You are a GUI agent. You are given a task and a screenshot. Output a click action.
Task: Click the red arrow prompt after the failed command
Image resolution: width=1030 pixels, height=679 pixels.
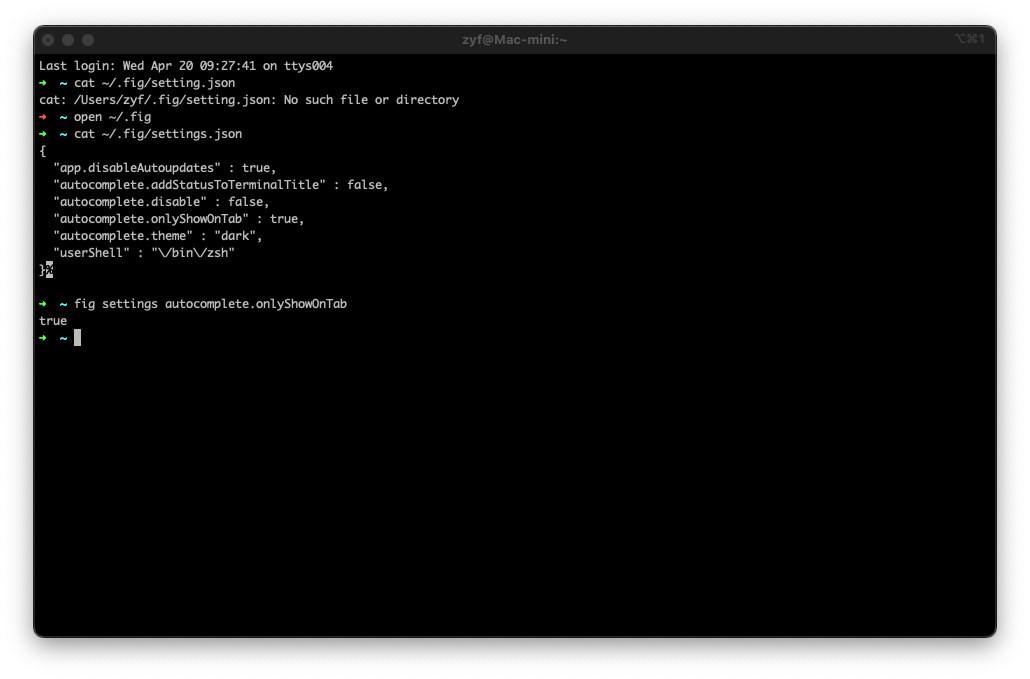point(44,116)
